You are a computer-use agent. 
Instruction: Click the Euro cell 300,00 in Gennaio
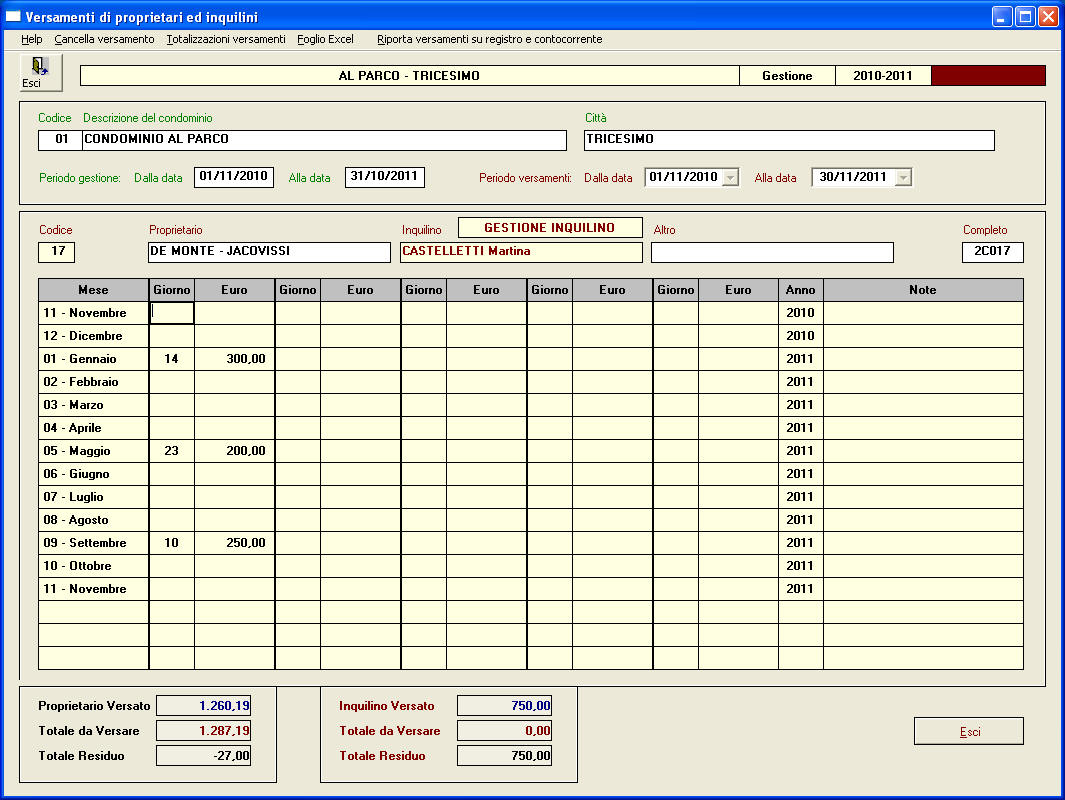235,359
